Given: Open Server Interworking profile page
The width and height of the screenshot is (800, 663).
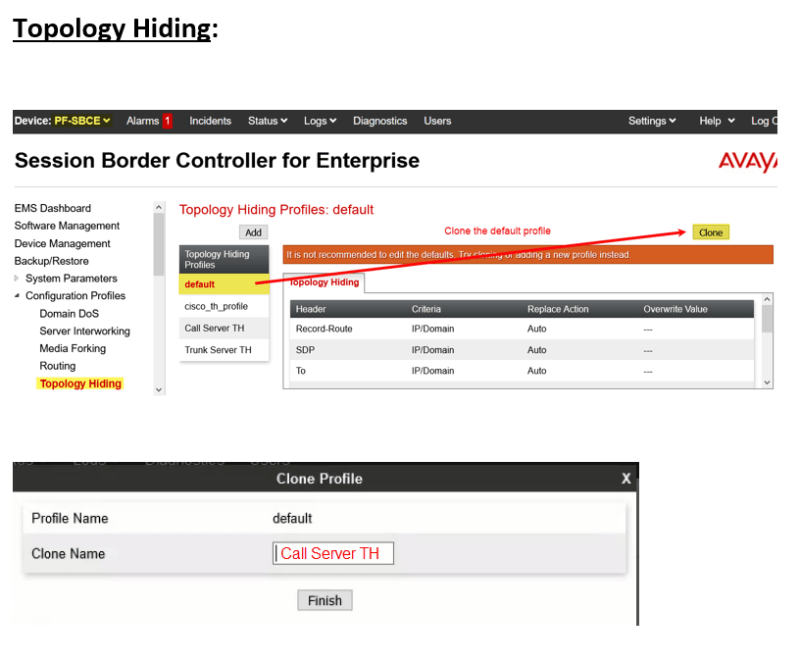Looking at the screenshot, I should pyautogui.click(x=85, y=331).
